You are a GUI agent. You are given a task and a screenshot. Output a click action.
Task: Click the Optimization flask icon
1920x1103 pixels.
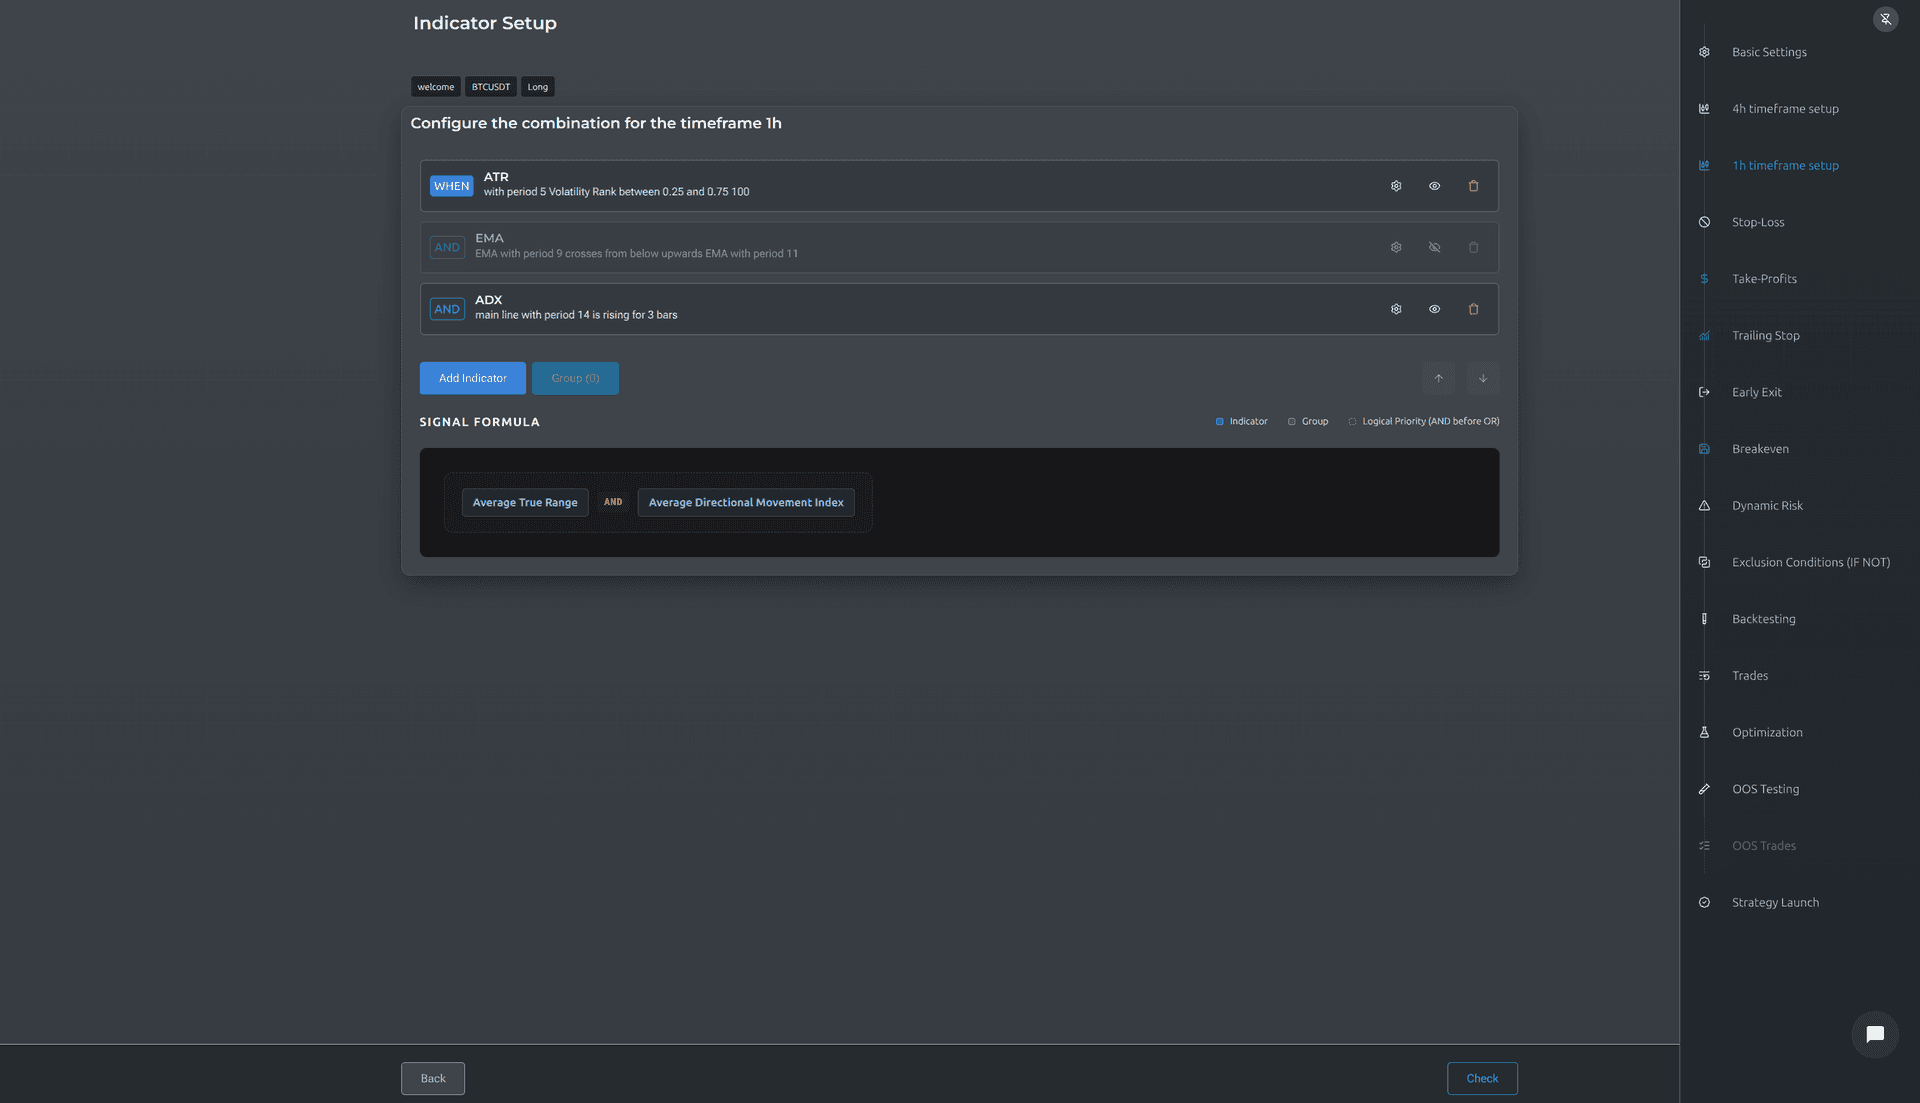pyautogui.click(x=1704, y=732)
